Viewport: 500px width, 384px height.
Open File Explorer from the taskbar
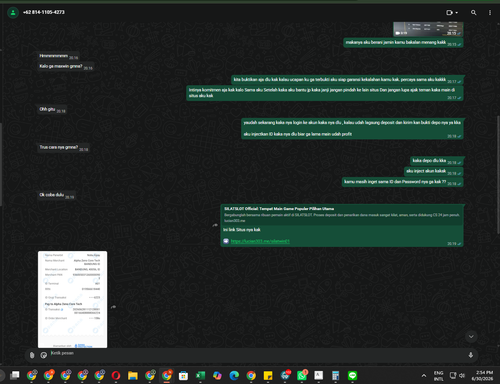point(133,376)
